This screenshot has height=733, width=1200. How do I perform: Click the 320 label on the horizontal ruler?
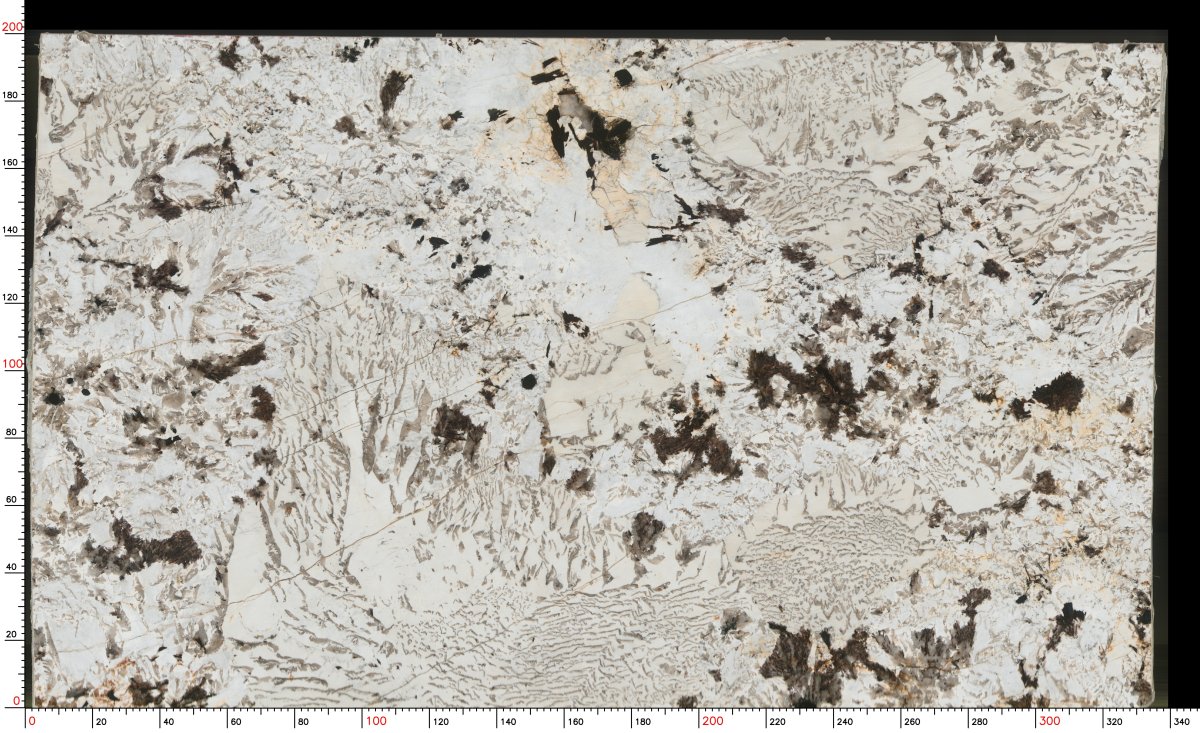(x=1113, y=721)
